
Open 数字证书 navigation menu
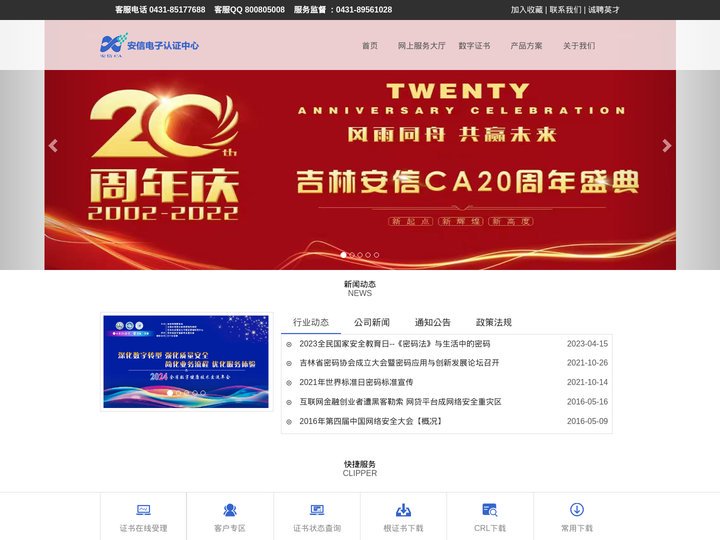pyautogui.click(x=474, y=45)
